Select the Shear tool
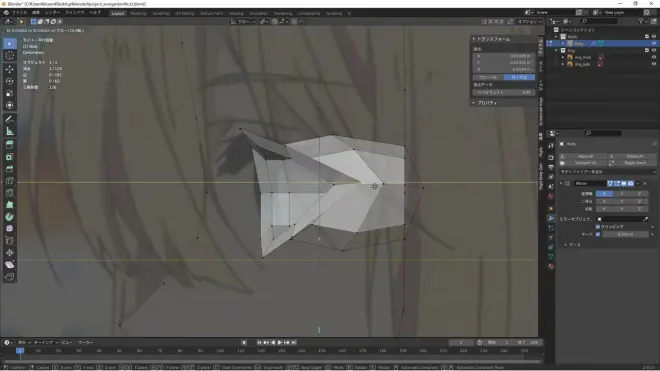 click(x=10, y=265)
